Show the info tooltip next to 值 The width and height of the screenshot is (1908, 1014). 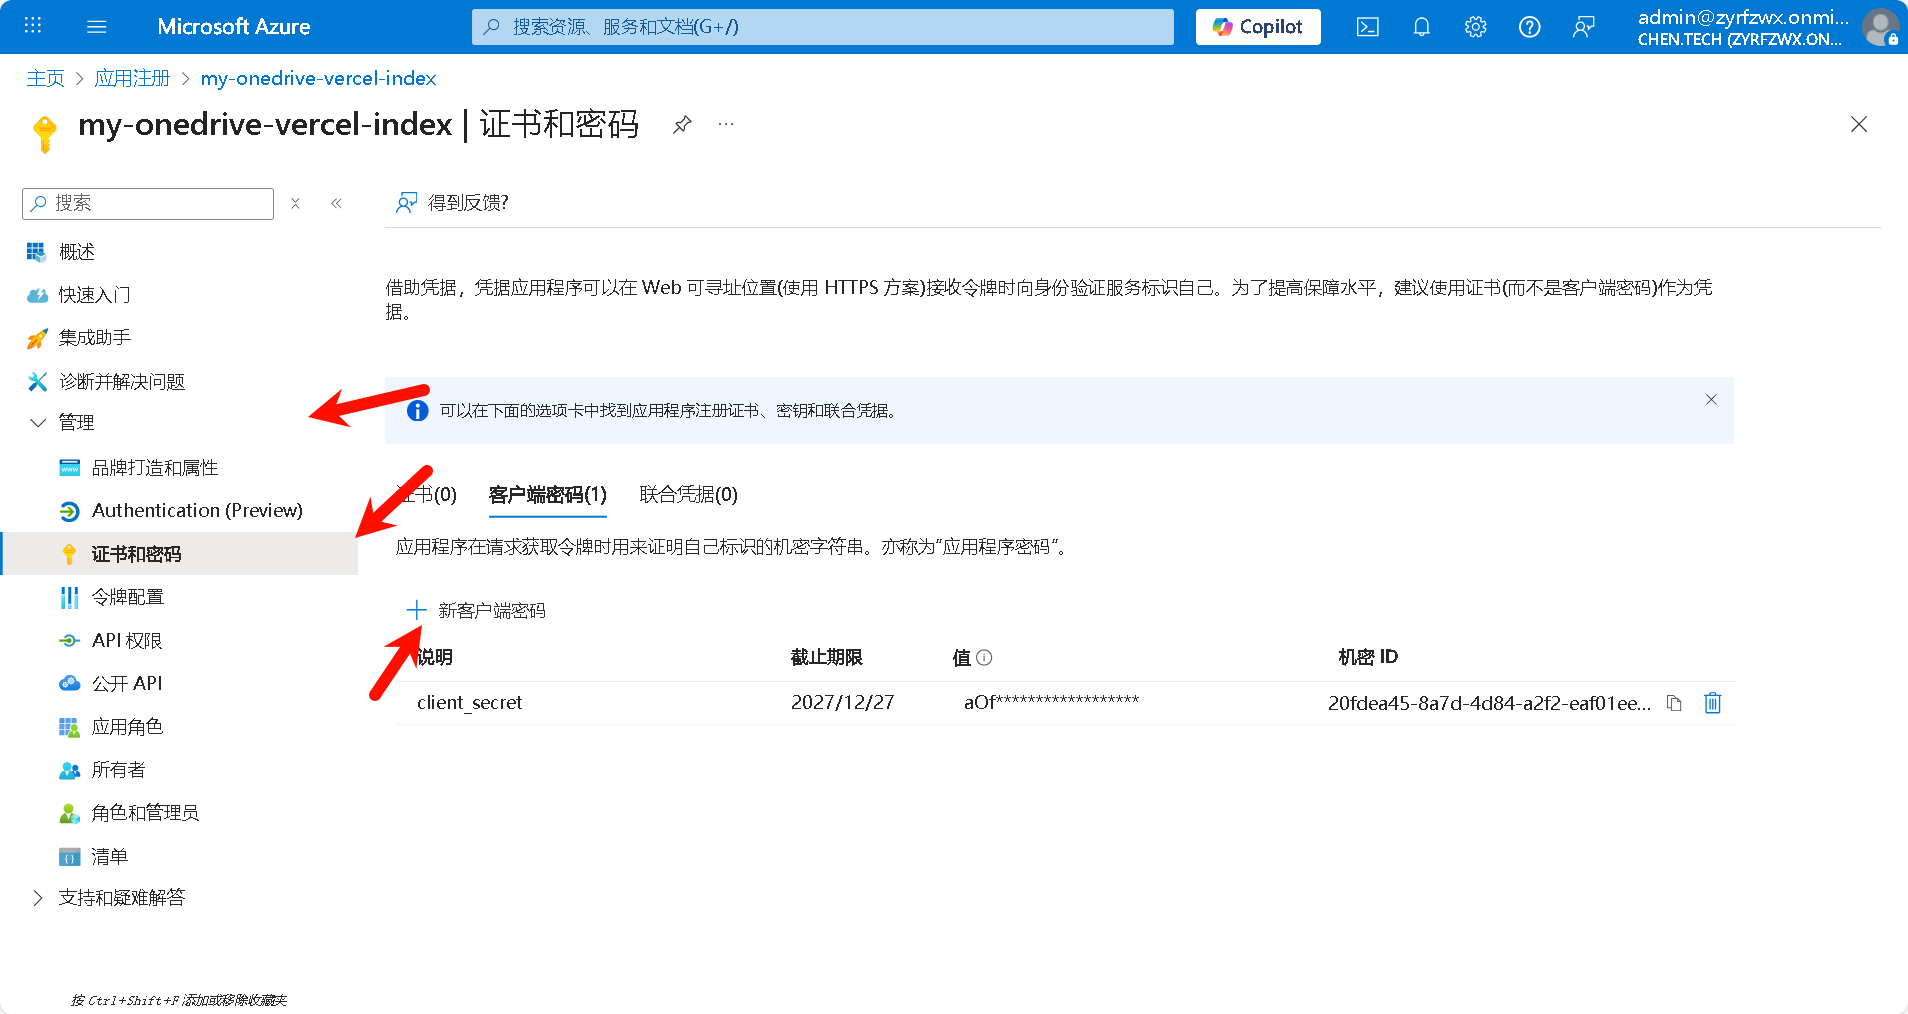[x=984, y=657]
